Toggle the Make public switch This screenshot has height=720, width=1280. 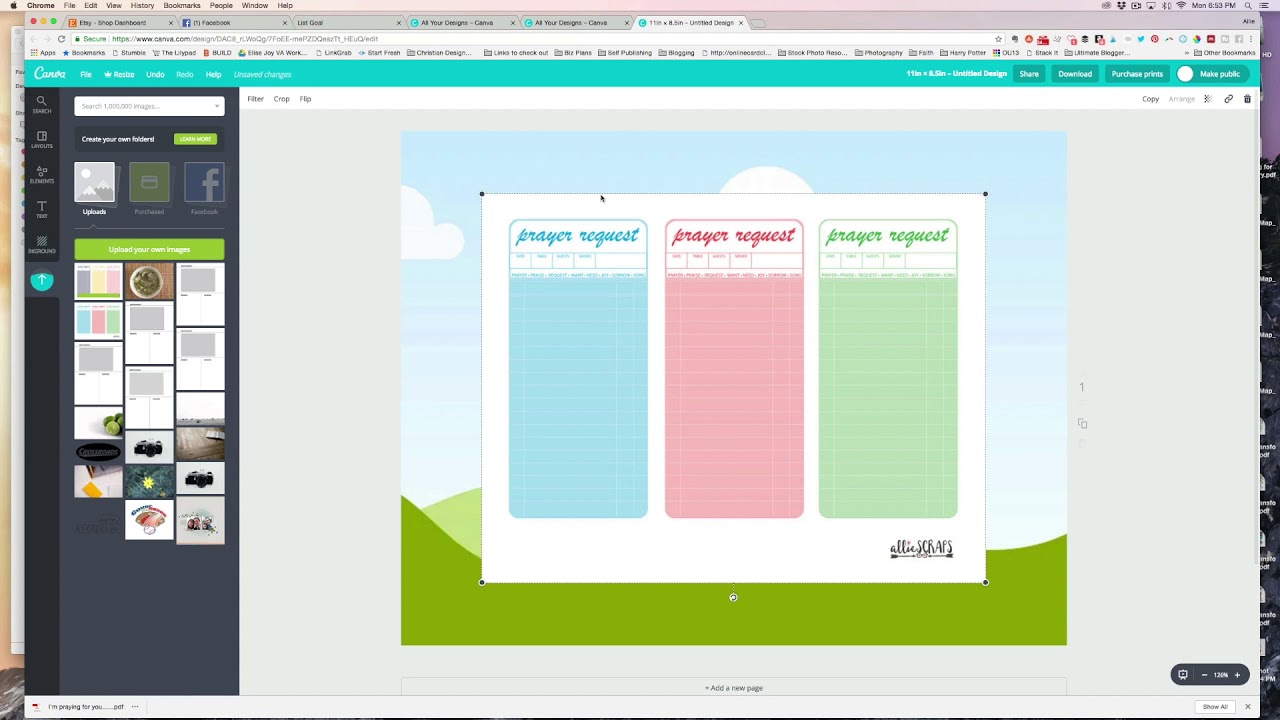click(1185, 74)
